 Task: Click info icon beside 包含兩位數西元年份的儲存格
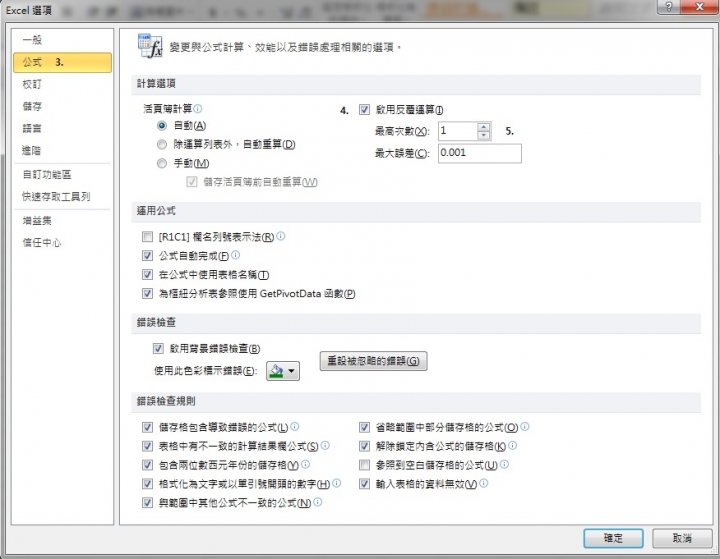(305, 464)
